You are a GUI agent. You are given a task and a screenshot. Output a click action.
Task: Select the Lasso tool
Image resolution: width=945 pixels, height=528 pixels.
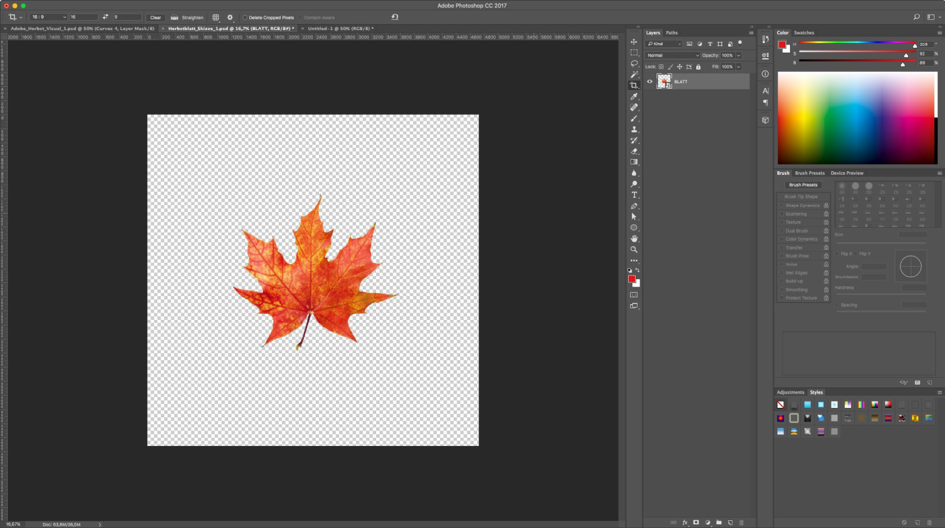coord(634,64)
